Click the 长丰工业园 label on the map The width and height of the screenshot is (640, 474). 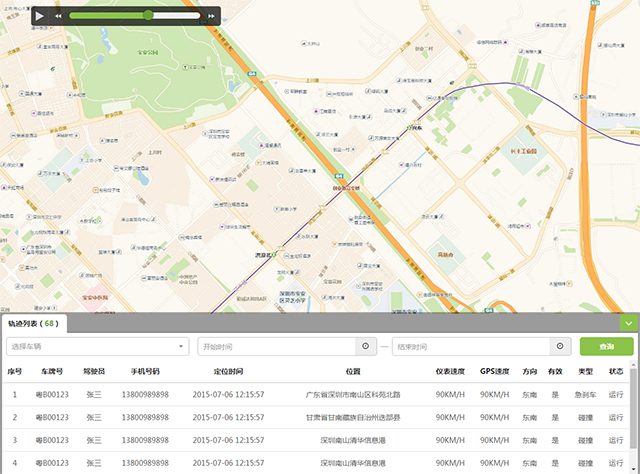coord(524,151)
